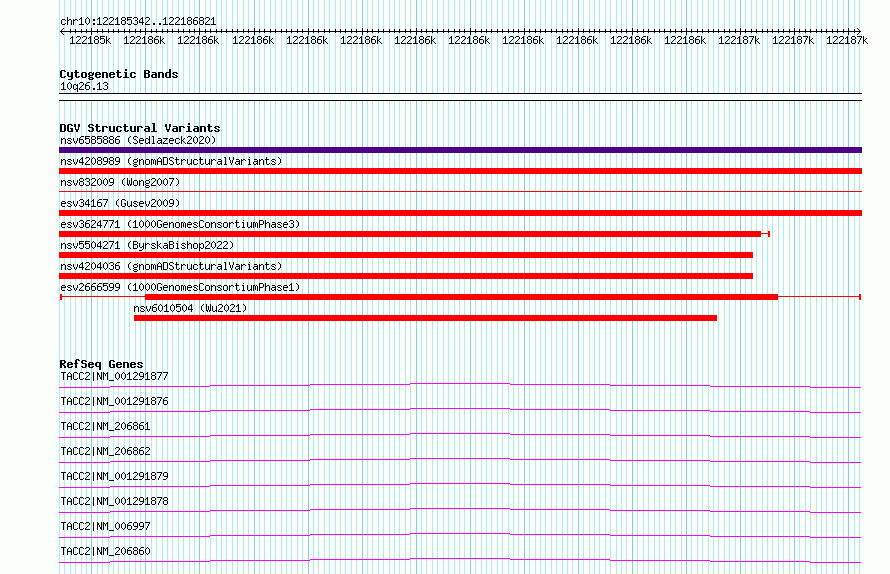Select the thick red esv2666599 variant bar
The image size is (890, 574).
(x=461, y=297)
